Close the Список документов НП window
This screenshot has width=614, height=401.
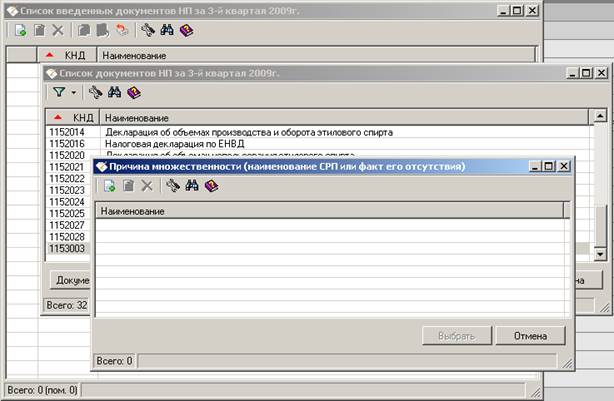[x=601, y=73]
